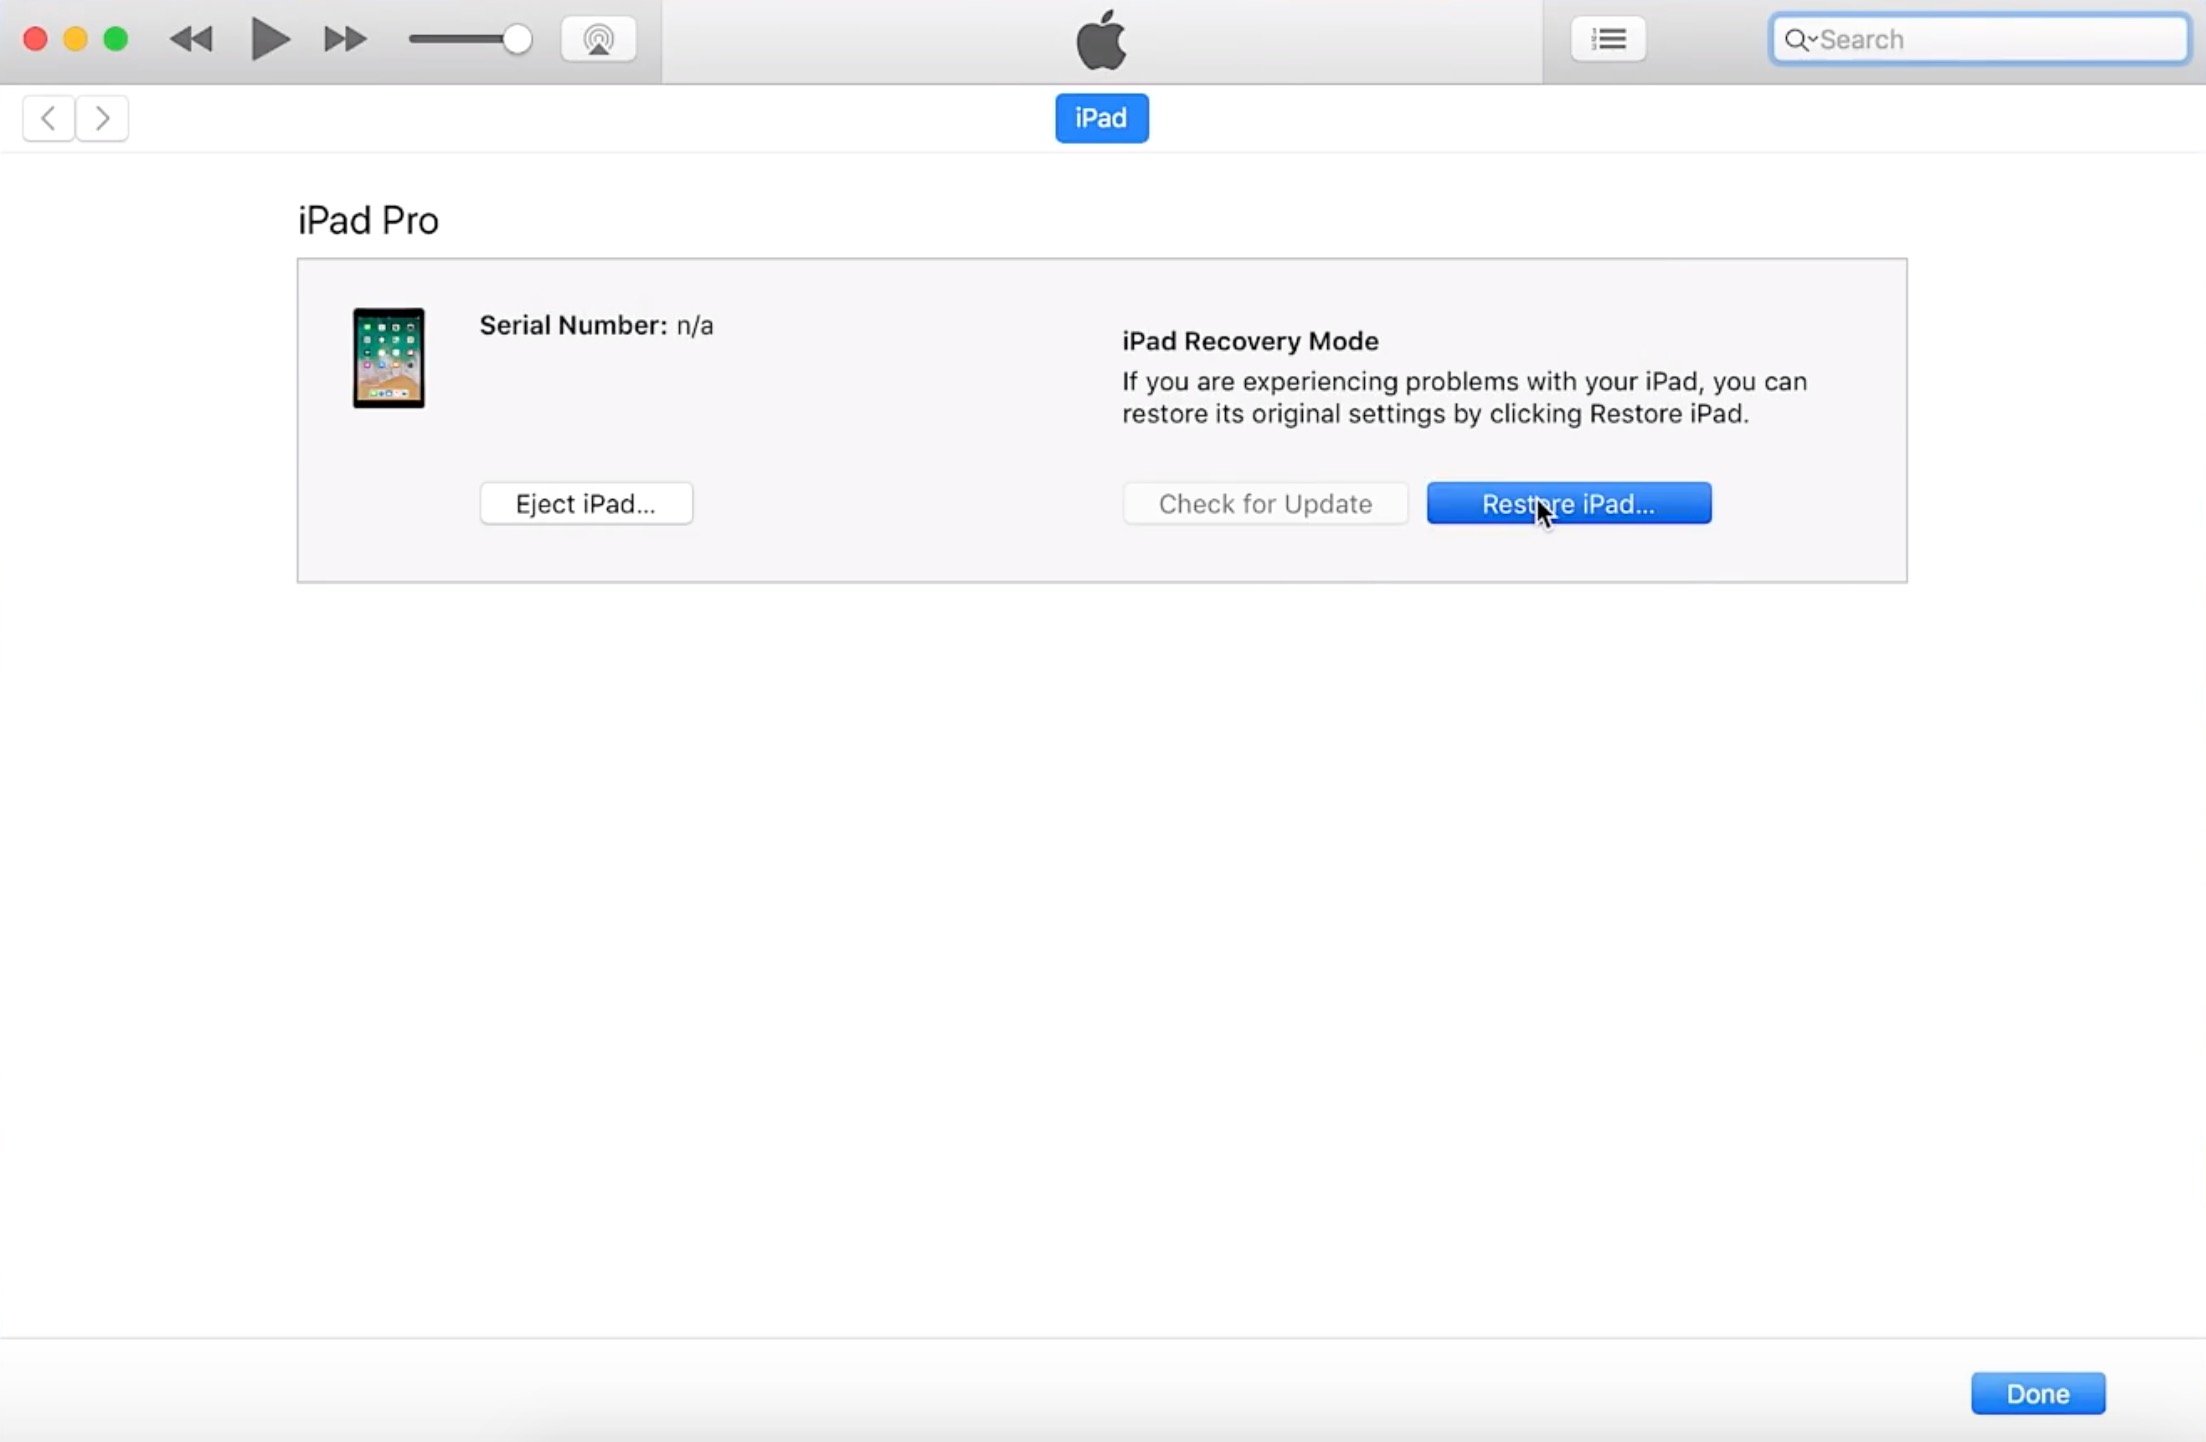Click the Restore iPad button
The width and height of the screenshot is (2206, 1442).
tap(1569, 503)
